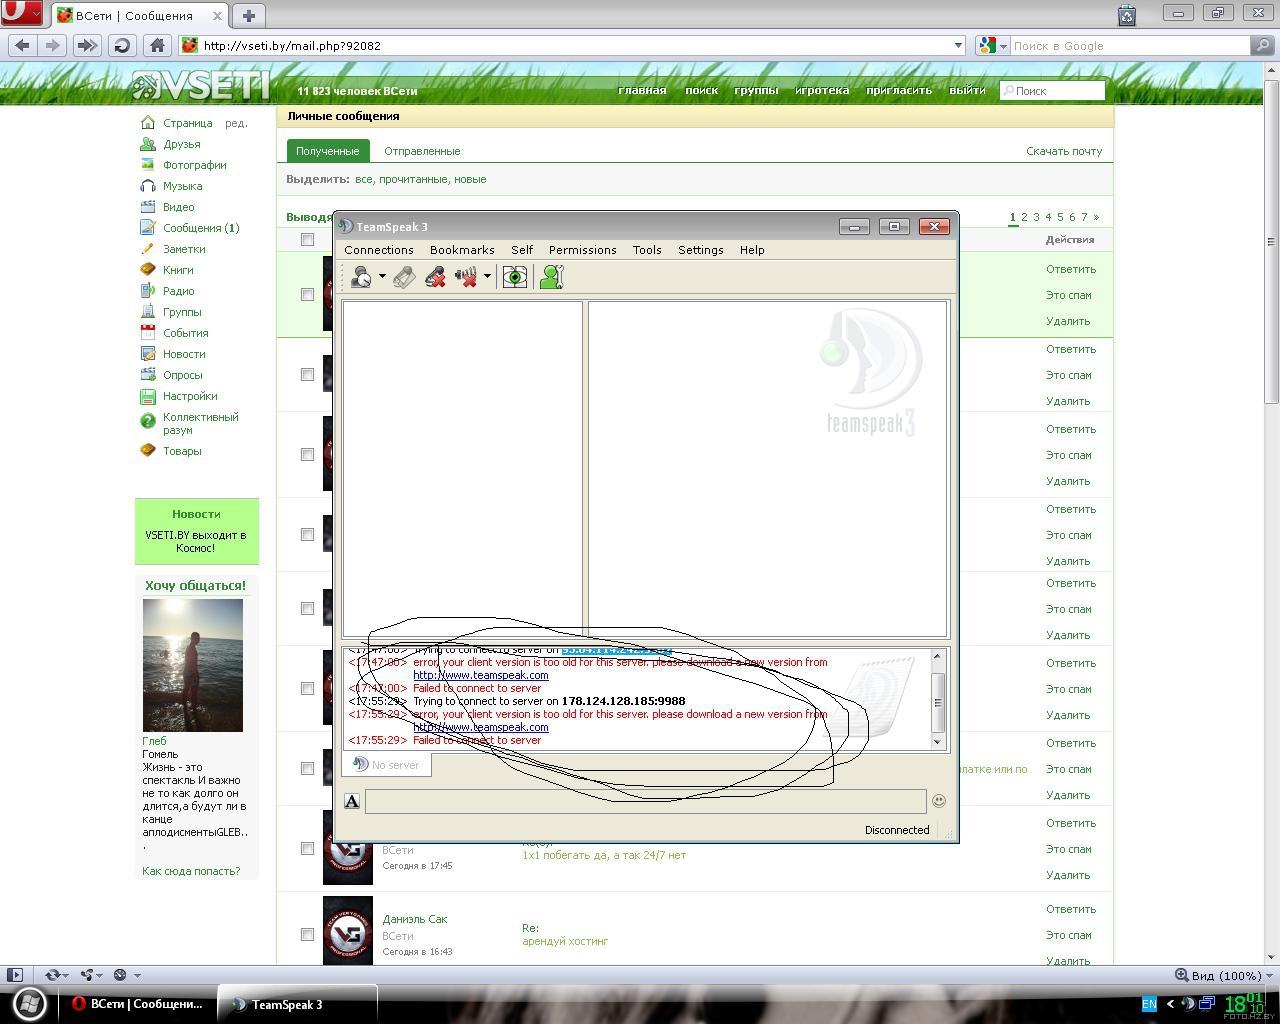Check the sixth message row checkbox

[307, 689]
